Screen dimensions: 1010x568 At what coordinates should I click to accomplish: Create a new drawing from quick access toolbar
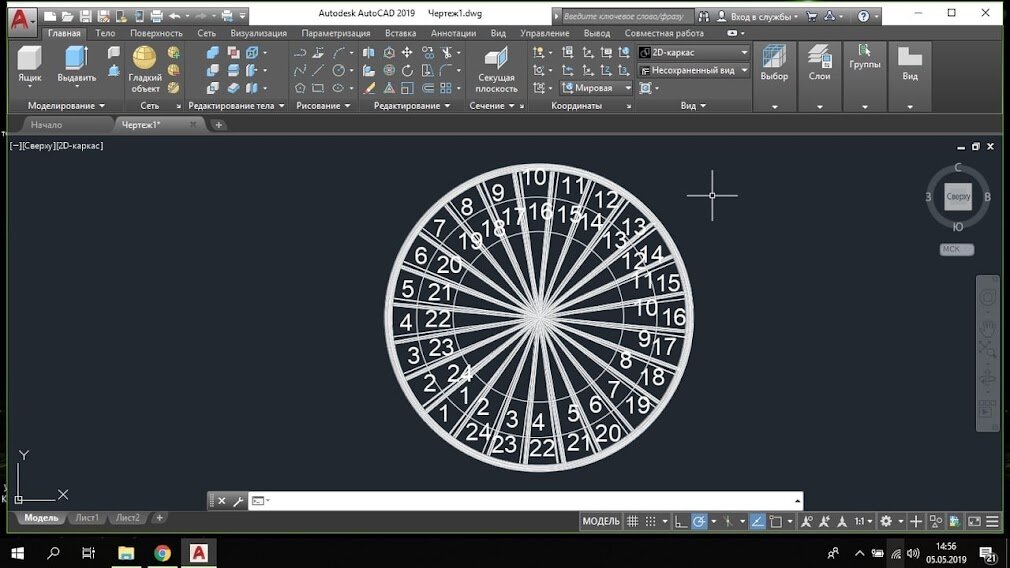[x=50, y=15]
